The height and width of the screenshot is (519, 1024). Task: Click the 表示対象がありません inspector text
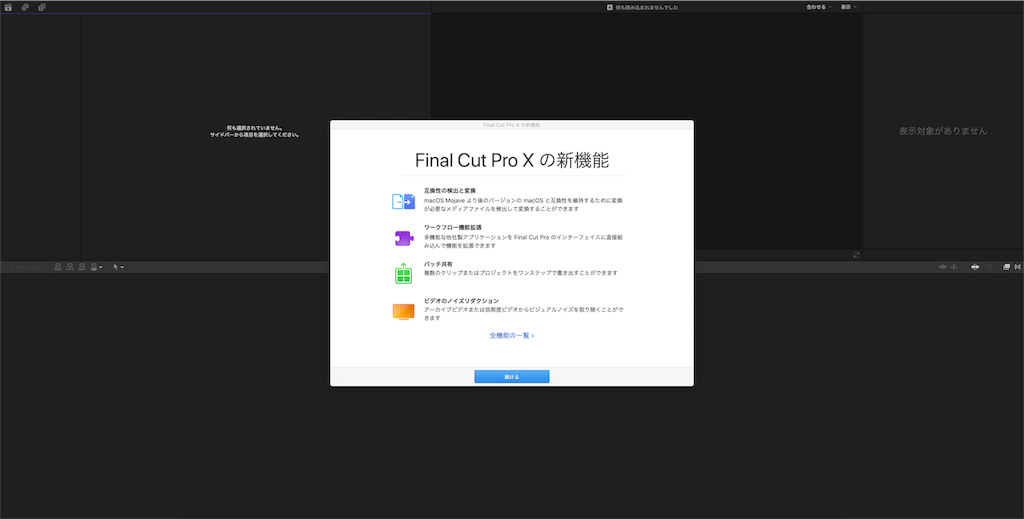pos(943,131)
